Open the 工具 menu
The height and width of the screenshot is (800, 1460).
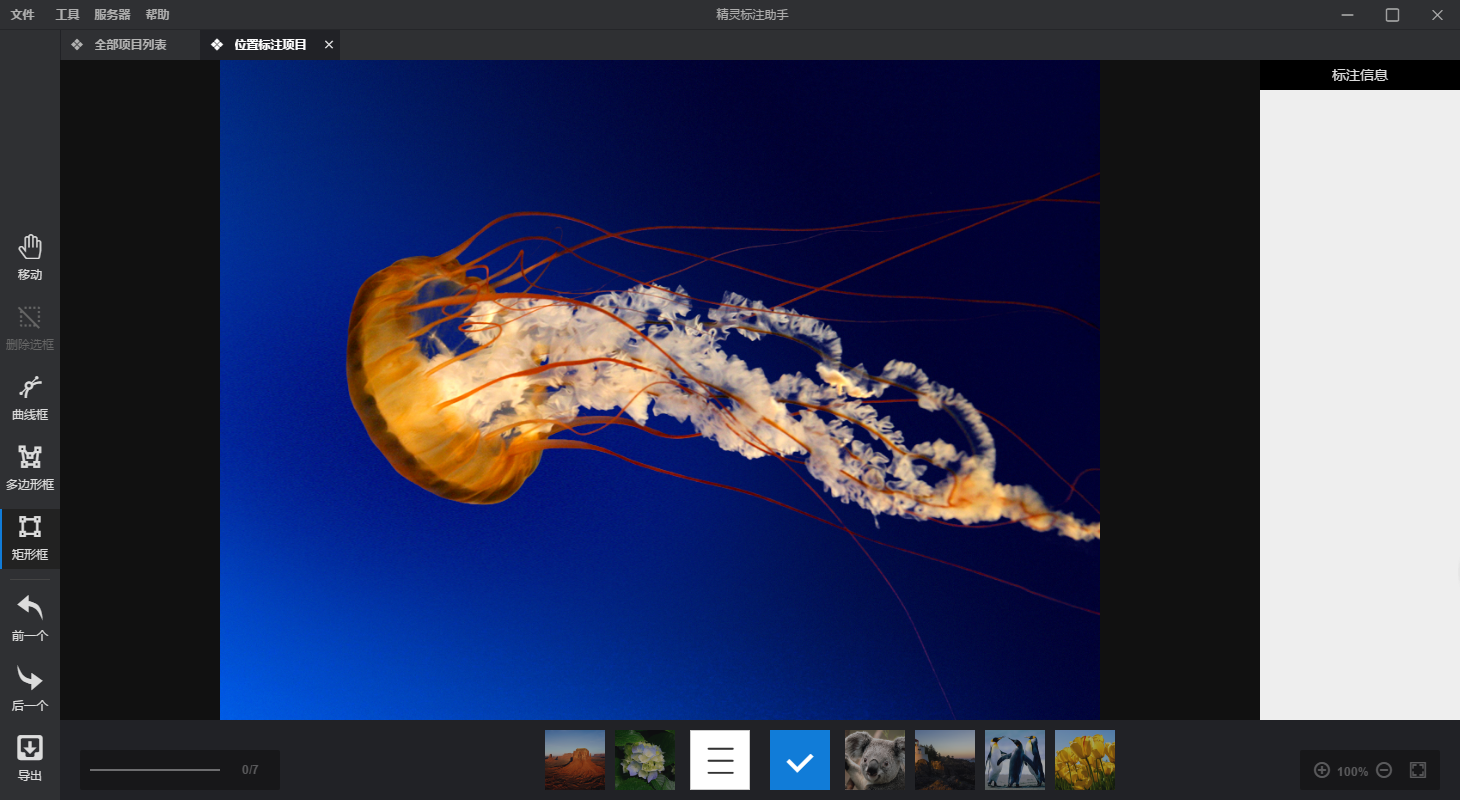67,15
